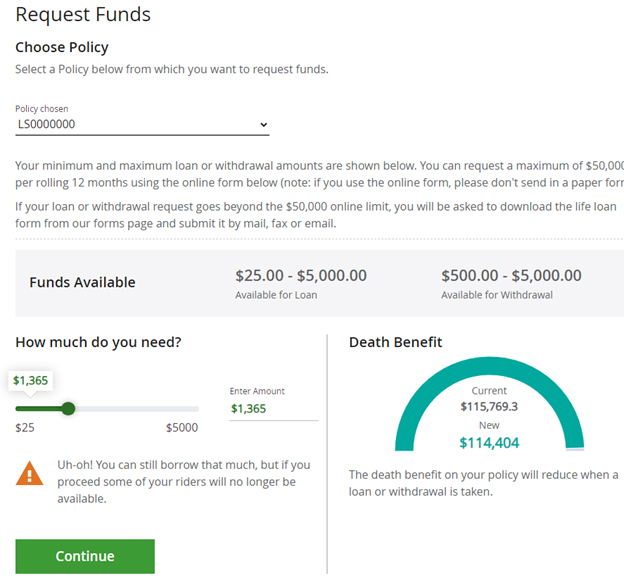Viewport: 624px width, 578px height.
Task: Click the $5000 maximum slider label
Action: point(181,428)
